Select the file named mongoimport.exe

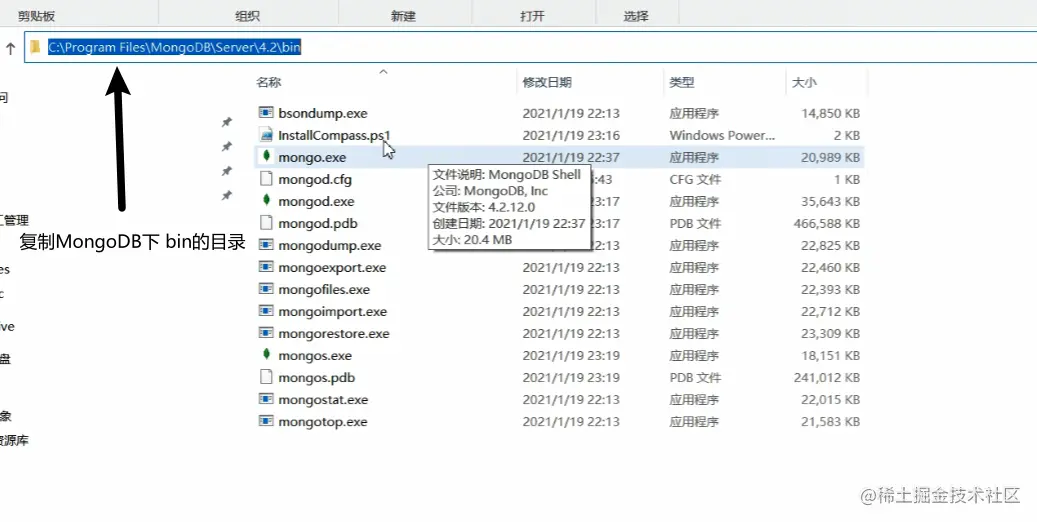pyautogui.click(x=333, y=312)
